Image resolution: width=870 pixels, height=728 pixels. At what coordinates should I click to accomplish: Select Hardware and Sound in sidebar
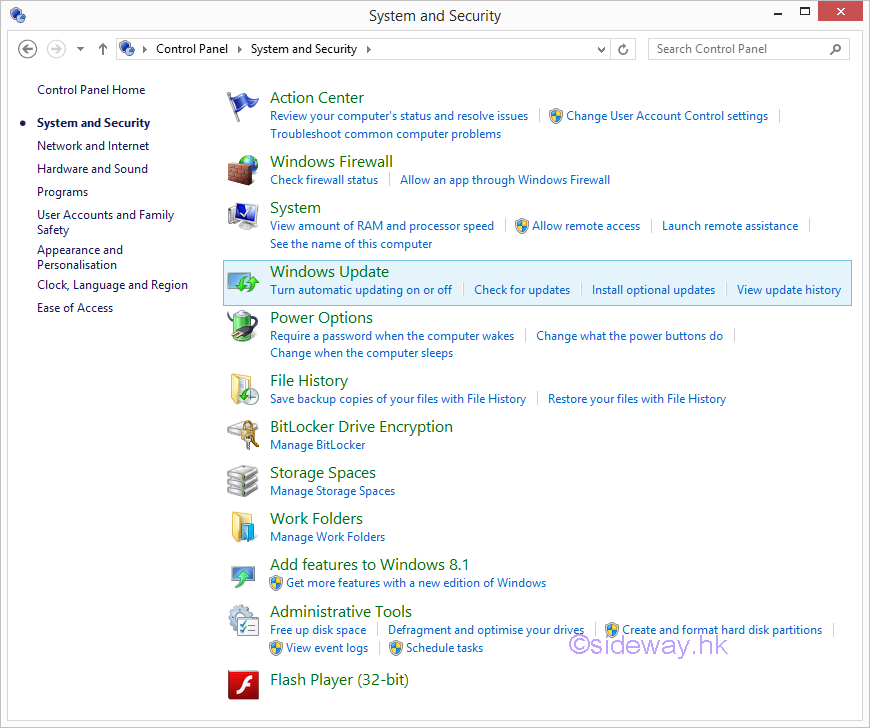(92, 169)
